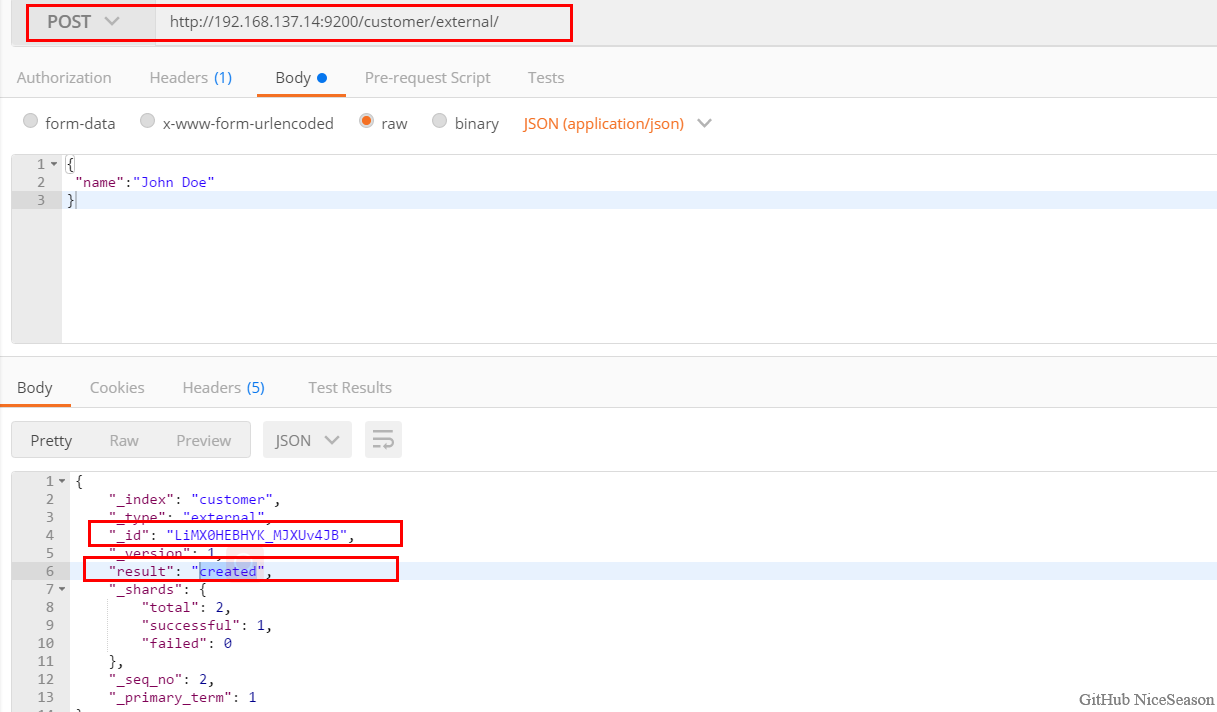View the response Headers (5) tab

click(223, 387)
